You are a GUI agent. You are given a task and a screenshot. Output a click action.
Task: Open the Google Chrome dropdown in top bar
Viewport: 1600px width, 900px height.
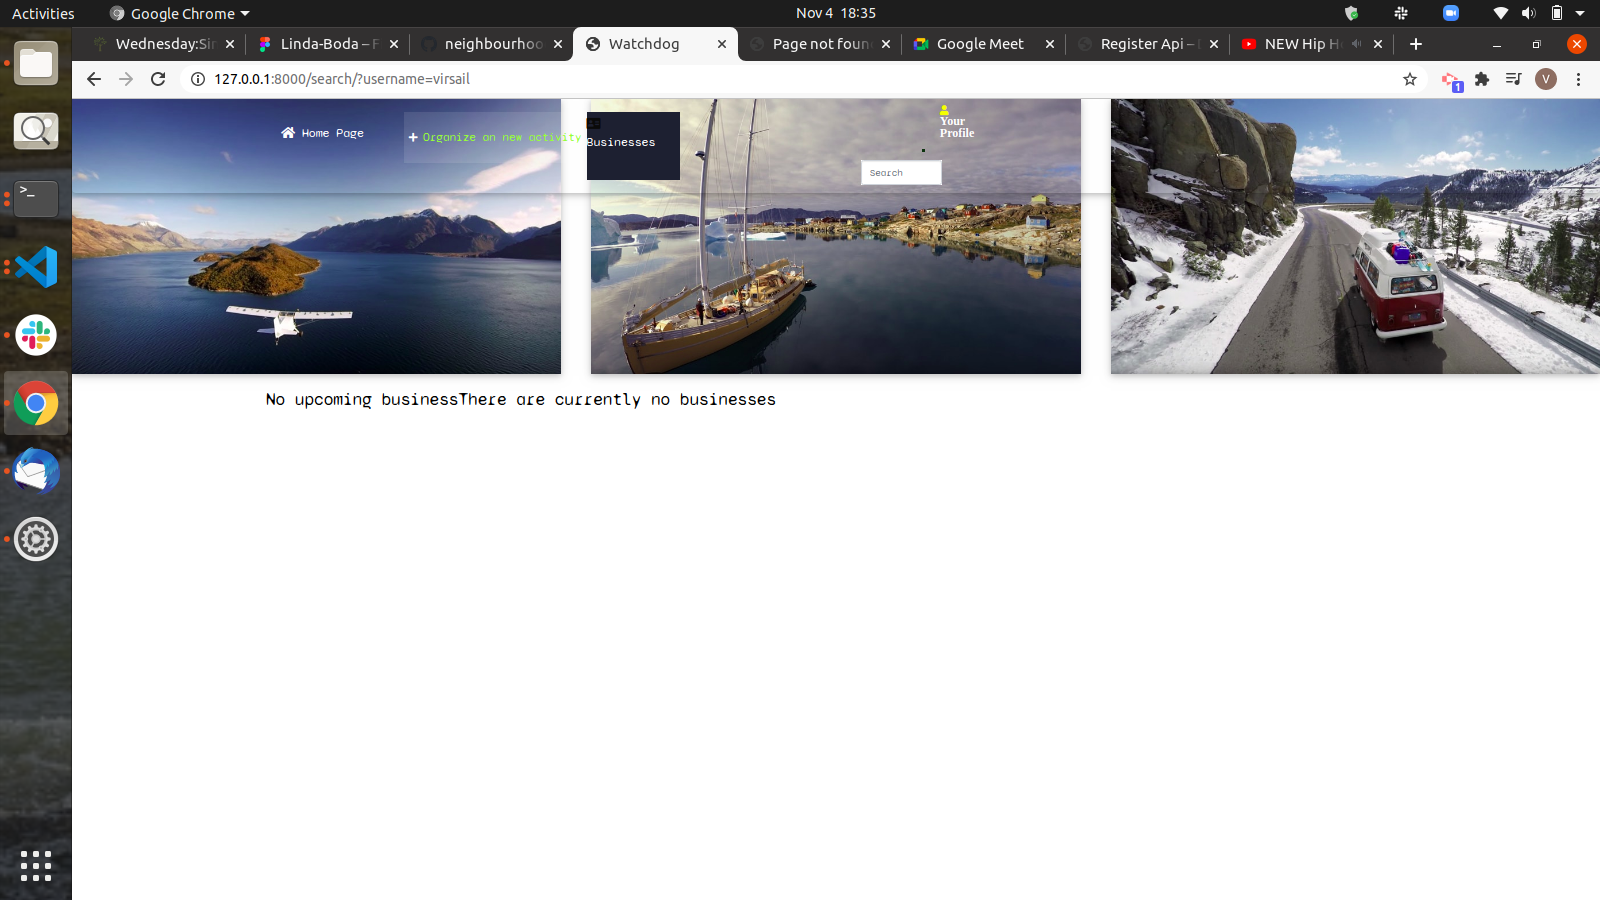pos(178,13)
